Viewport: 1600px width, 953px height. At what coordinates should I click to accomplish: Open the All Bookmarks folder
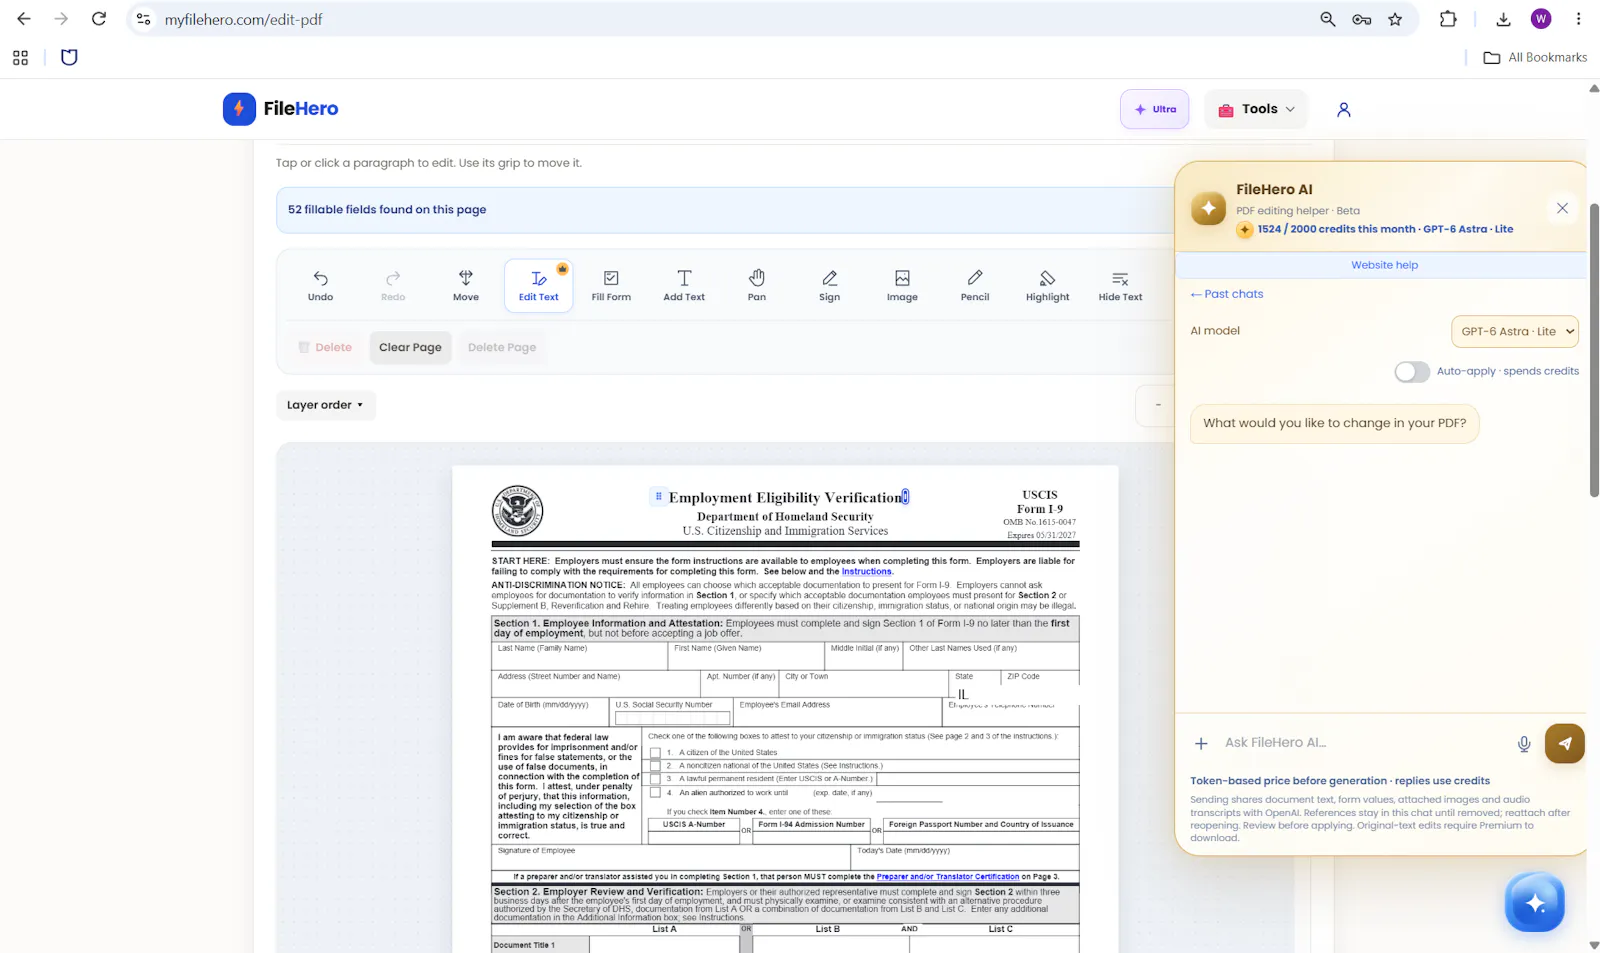[x=1535, y=57]
